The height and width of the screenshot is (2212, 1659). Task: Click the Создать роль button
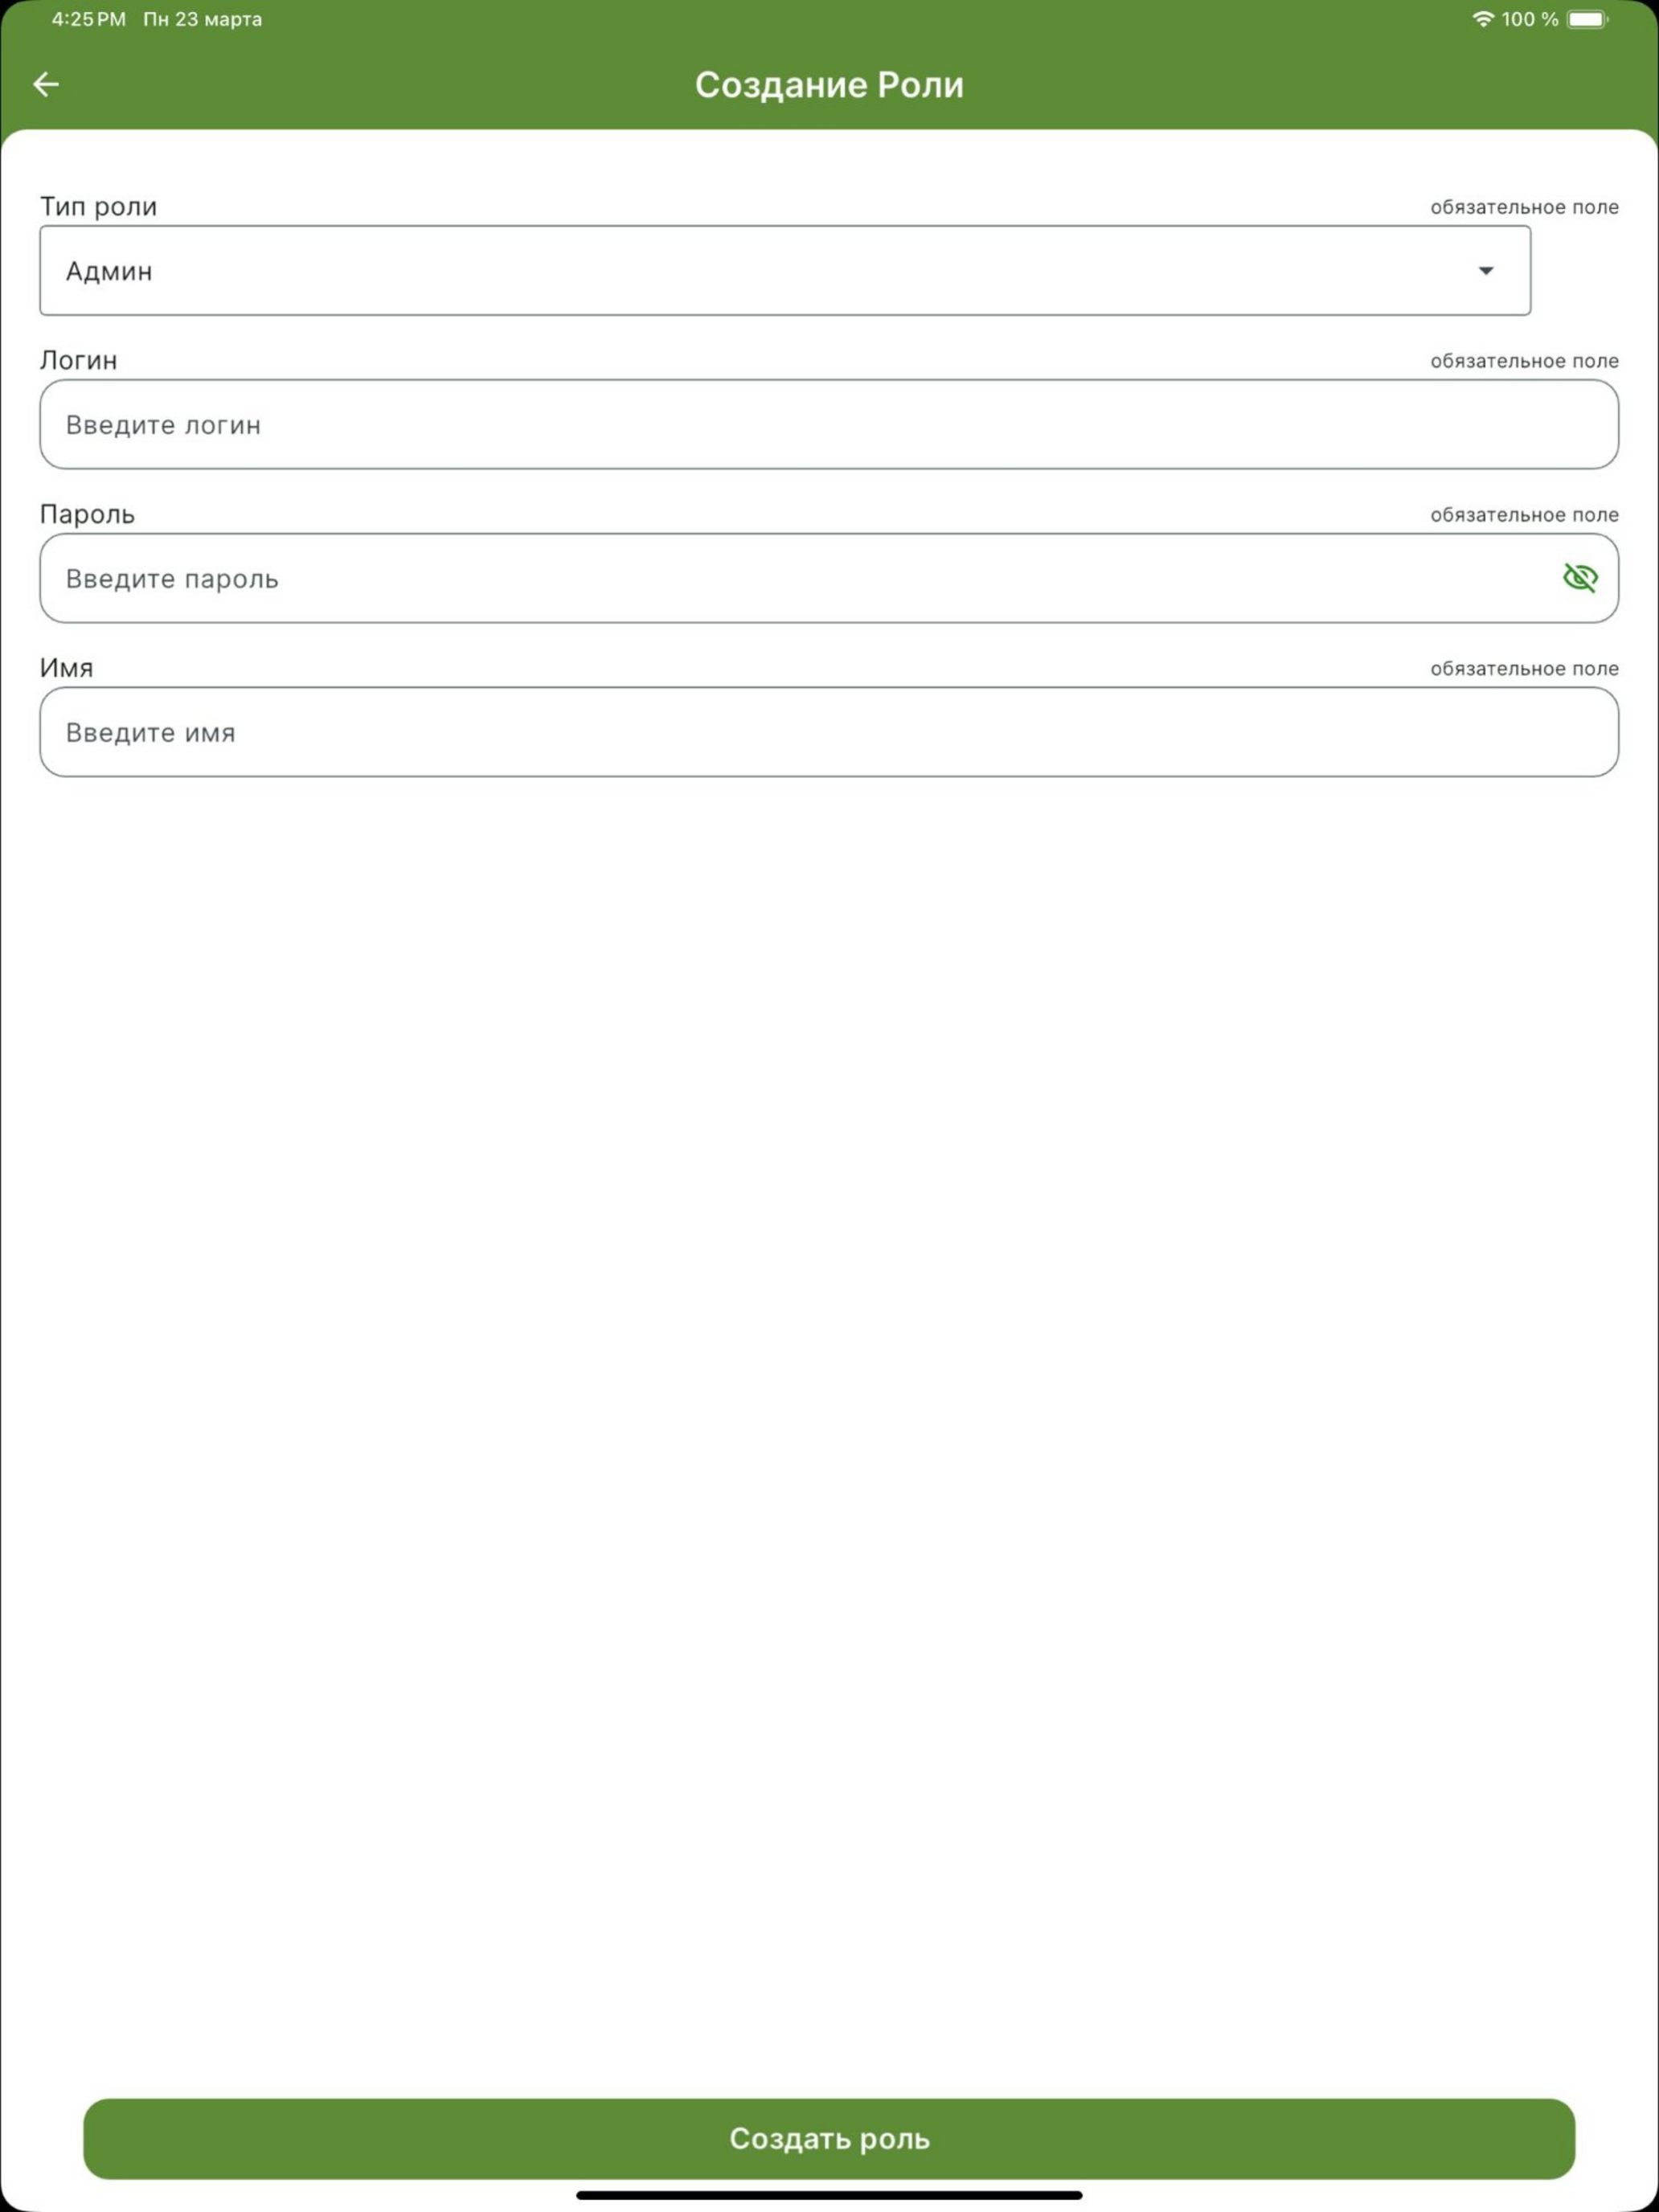click(829, 2138)
